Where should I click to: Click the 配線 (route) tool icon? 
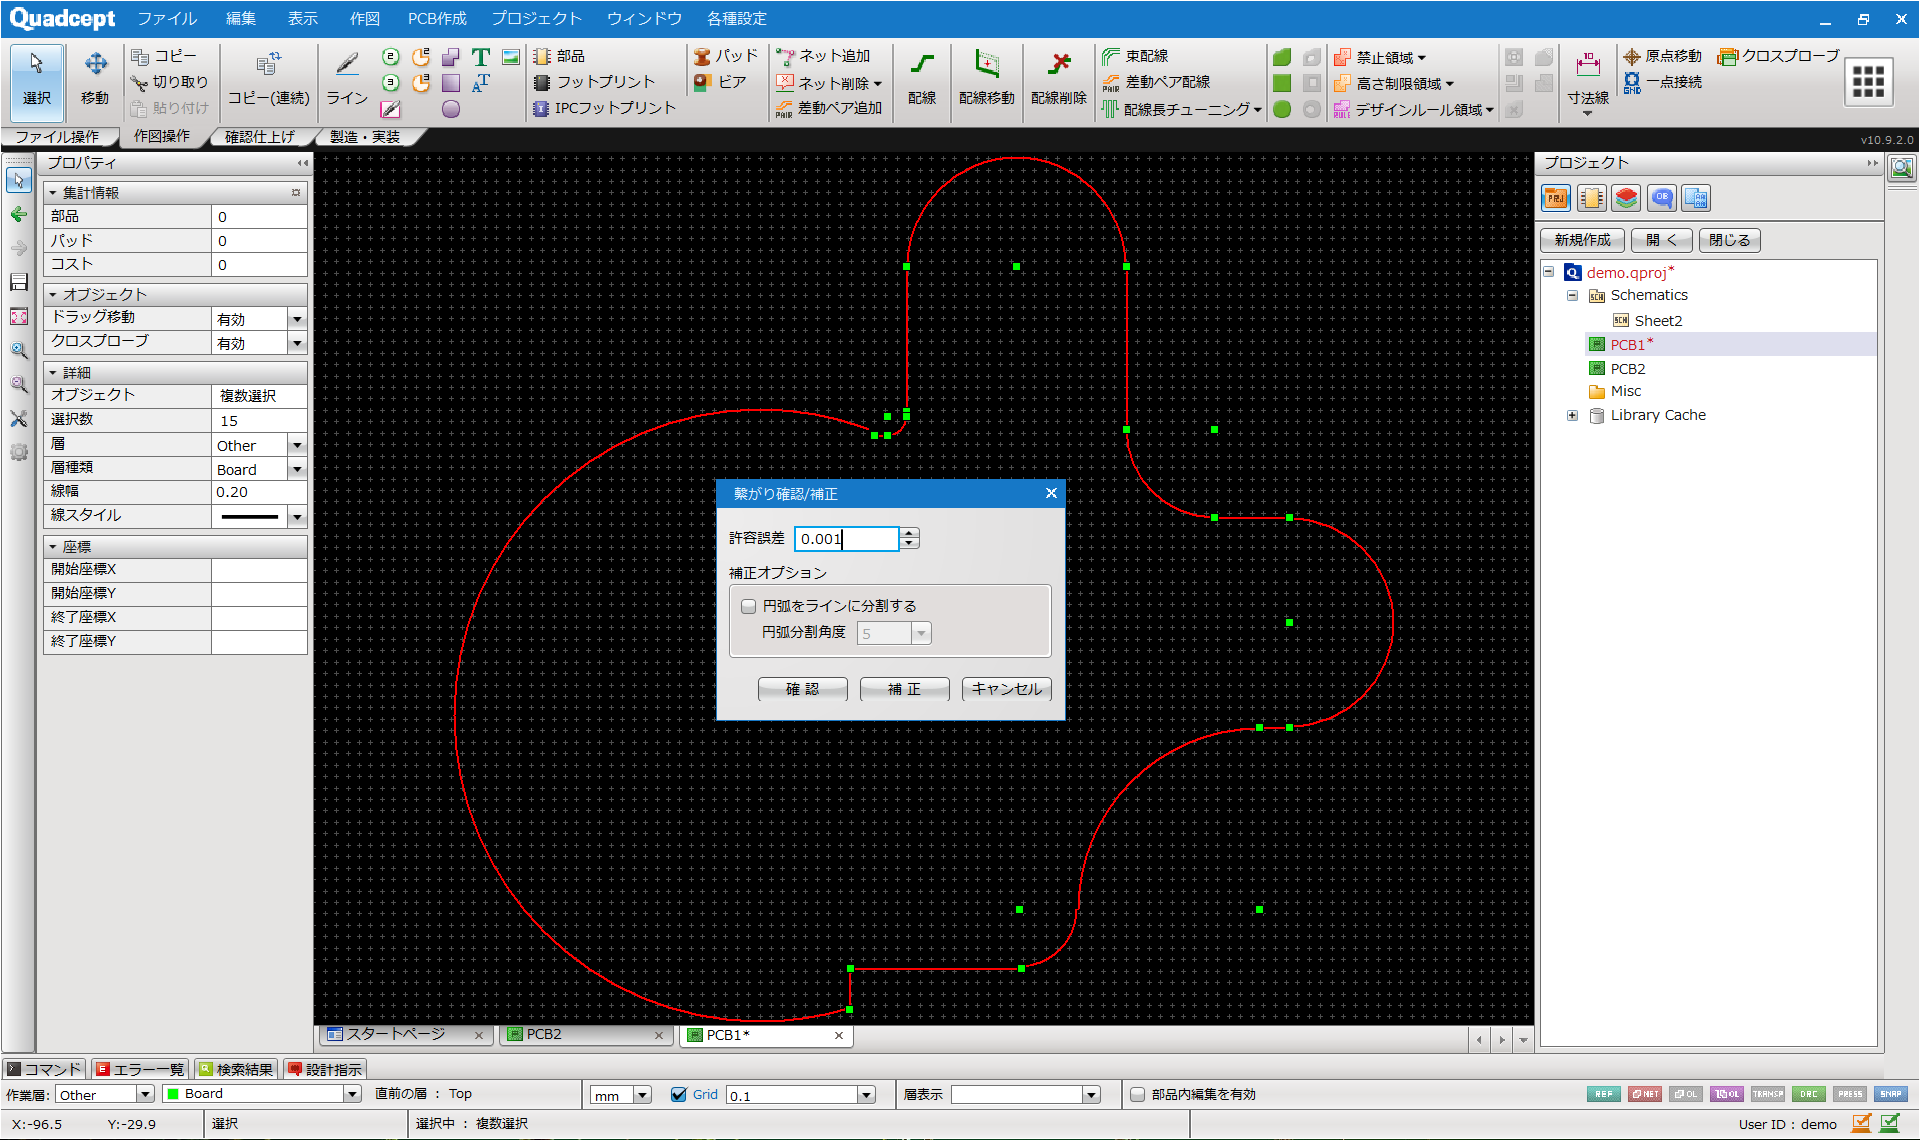(x=921, y=78)
